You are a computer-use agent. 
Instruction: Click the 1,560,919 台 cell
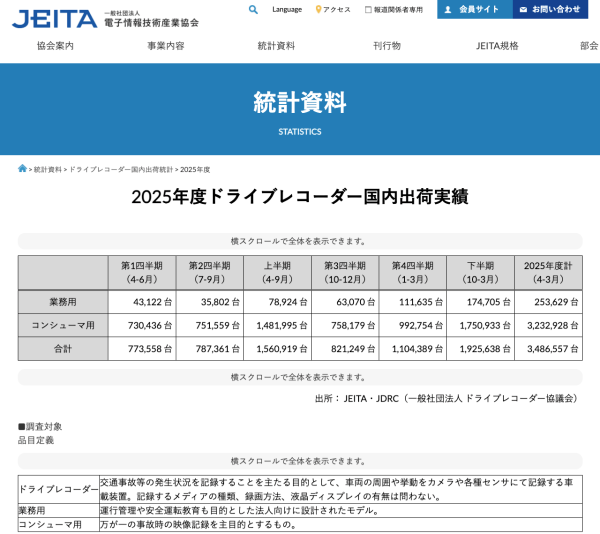click(277, 348)
